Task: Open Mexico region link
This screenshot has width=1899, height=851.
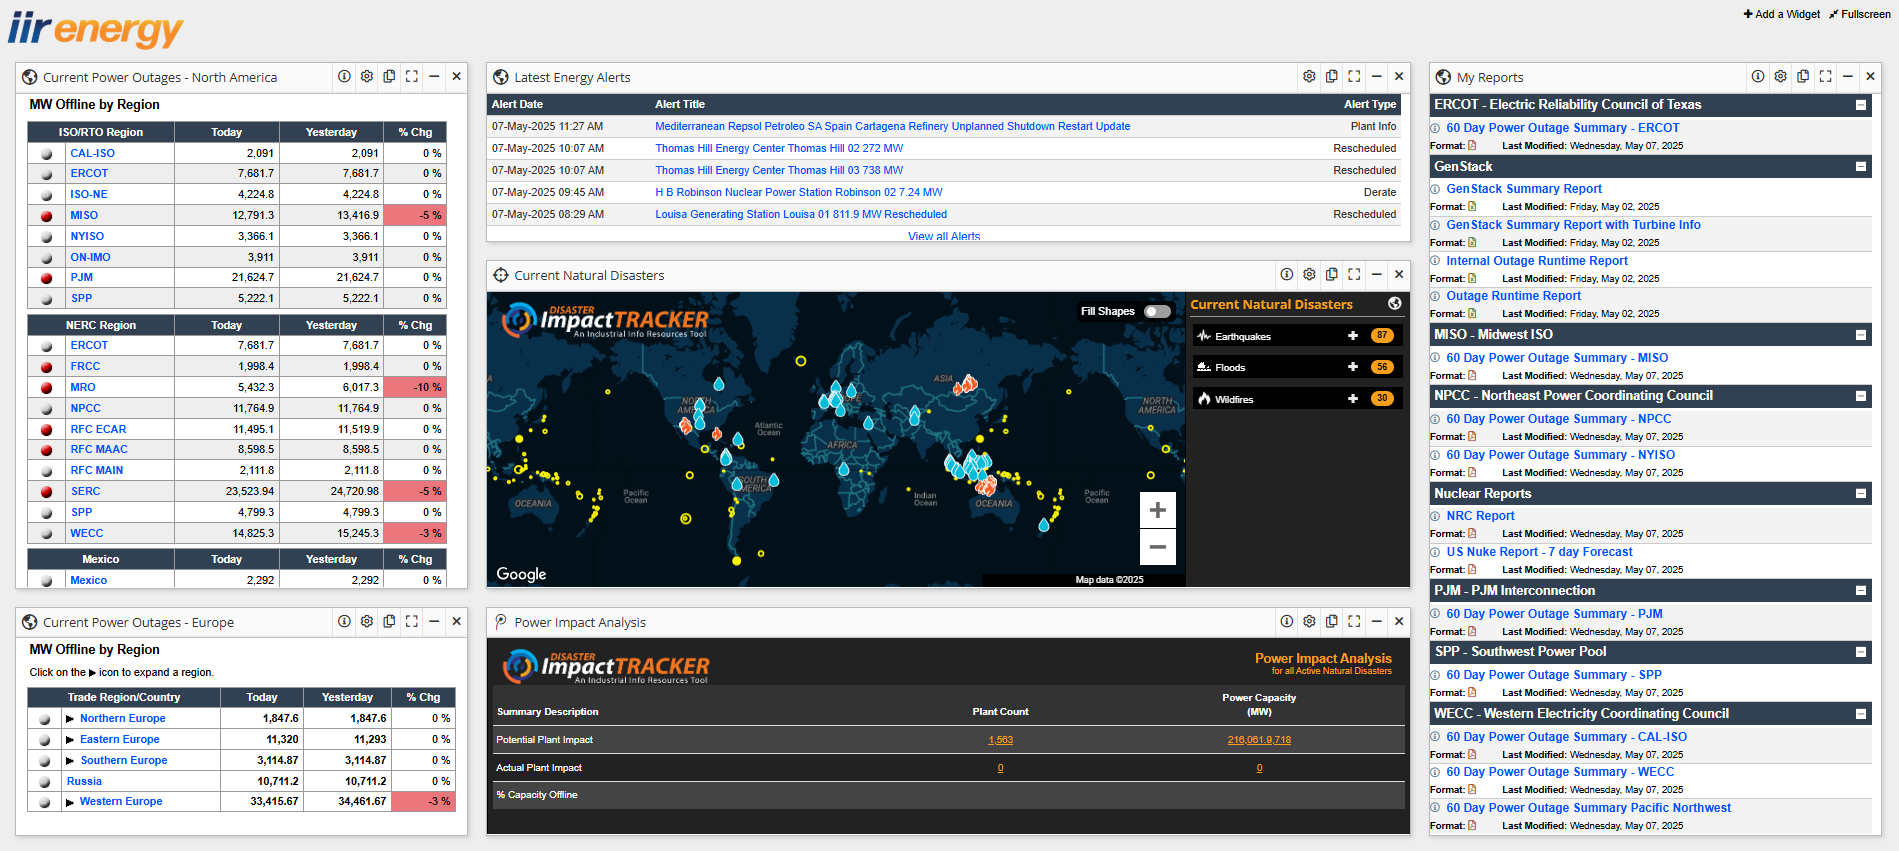Action: (x=88, y=580)
